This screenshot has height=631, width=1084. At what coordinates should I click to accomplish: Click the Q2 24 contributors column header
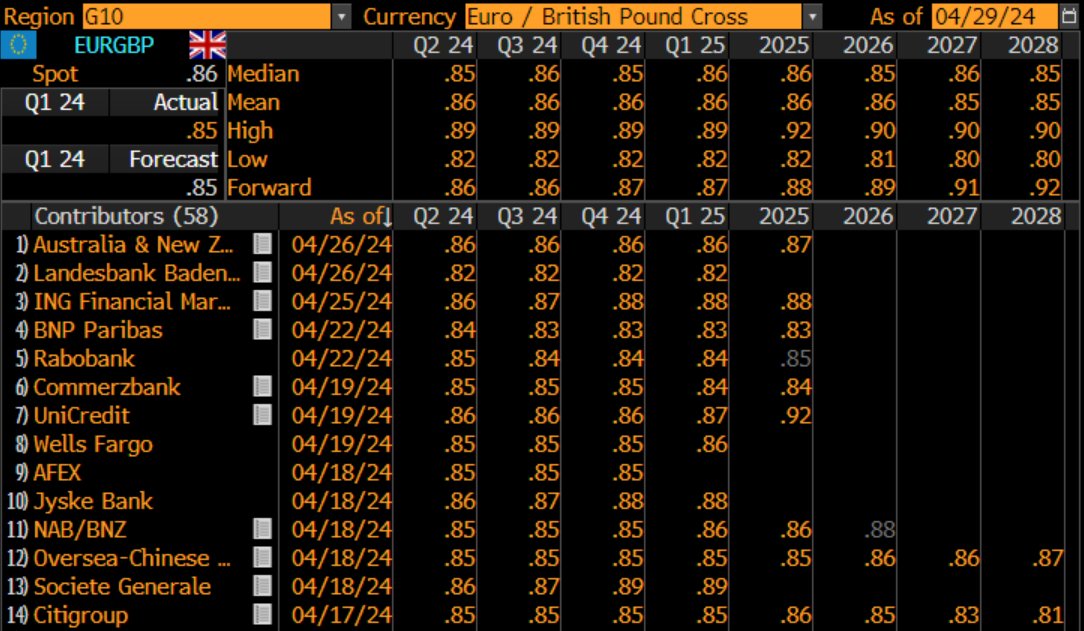coord(443,216)
